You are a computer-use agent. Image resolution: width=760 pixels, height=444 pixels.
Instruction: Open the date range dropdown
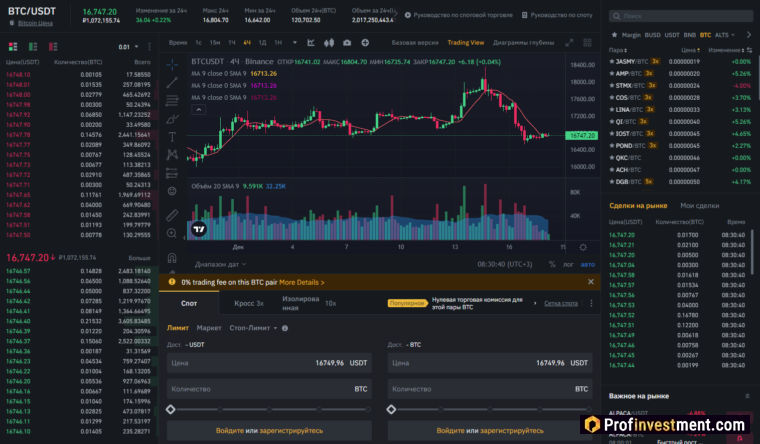(221, 264)
